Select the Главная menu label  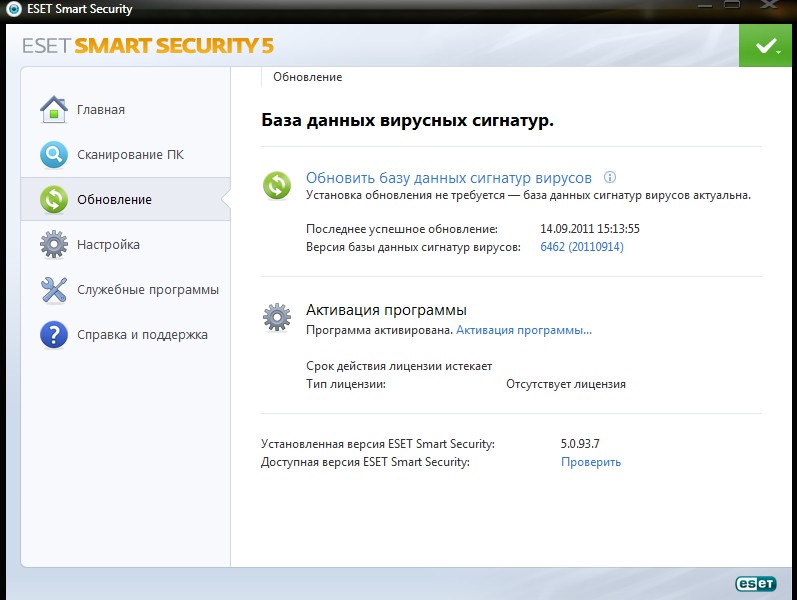pos(101,110)
